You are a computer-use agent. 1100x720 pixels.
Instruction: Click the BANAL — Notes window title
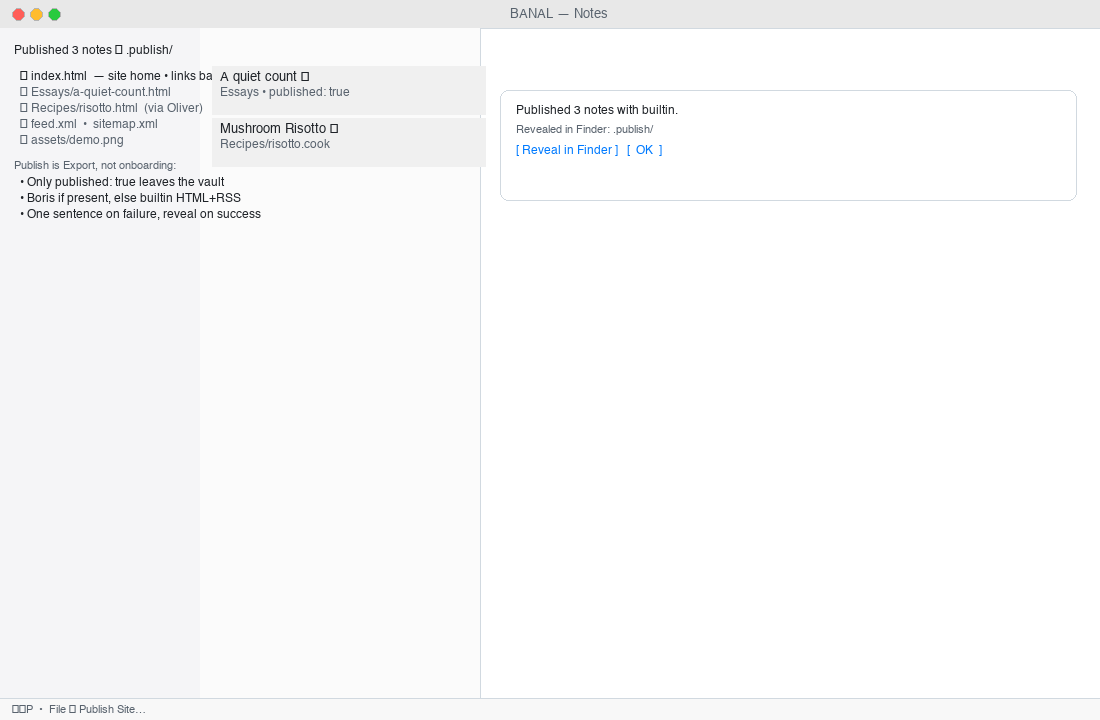point(558,13)
